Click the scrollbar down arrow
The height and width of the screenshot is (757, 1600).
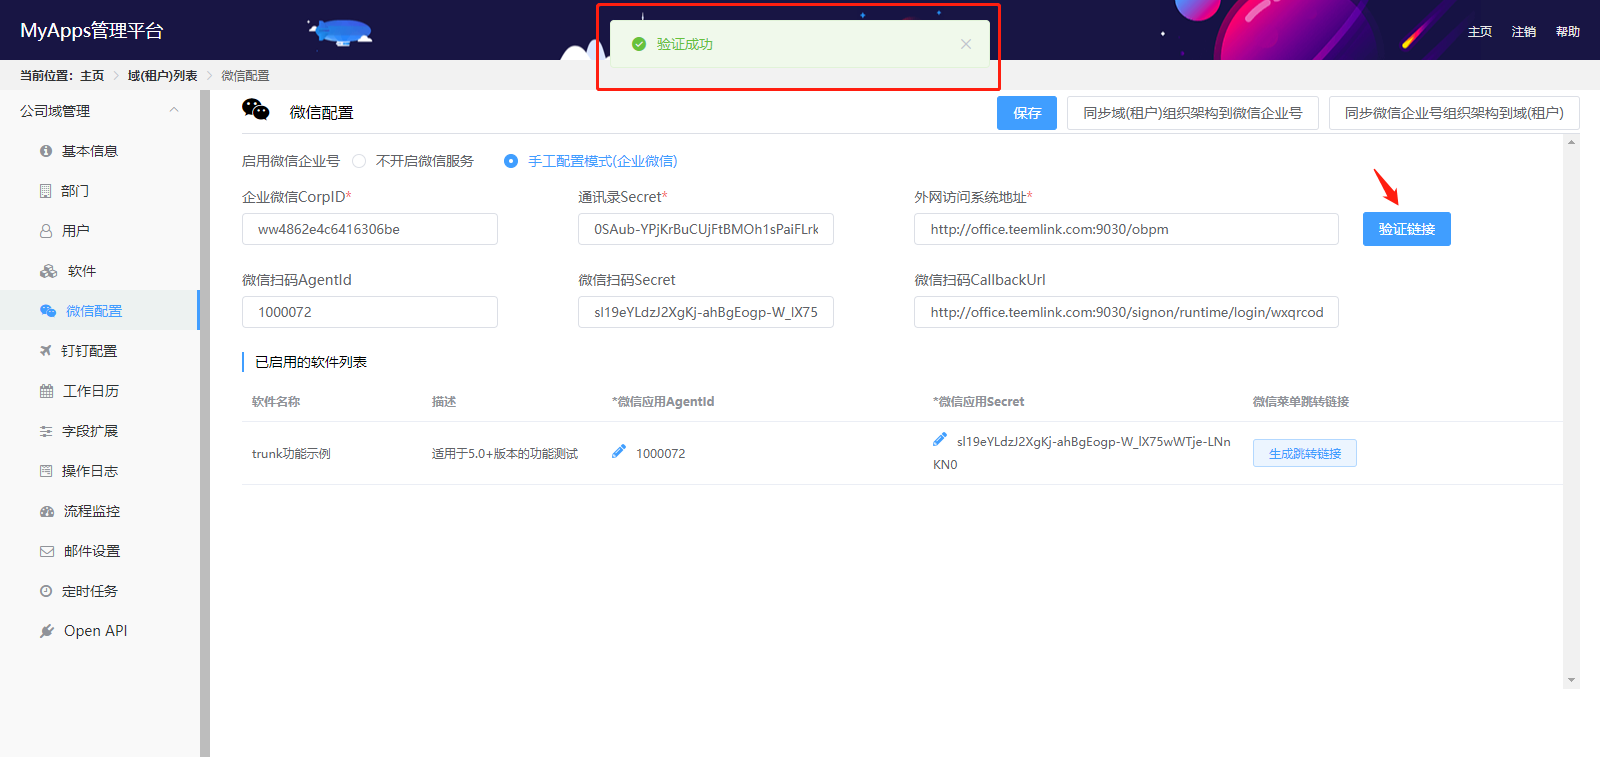pyautogui.click(x=1571, y=680)
